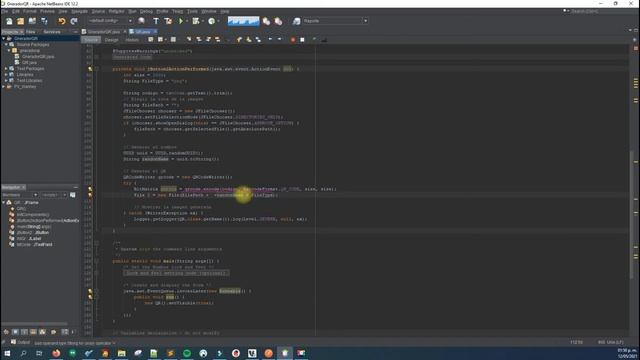Switch to the History editor view
Viewport: 640px width, 360px height.
point(132,40)
